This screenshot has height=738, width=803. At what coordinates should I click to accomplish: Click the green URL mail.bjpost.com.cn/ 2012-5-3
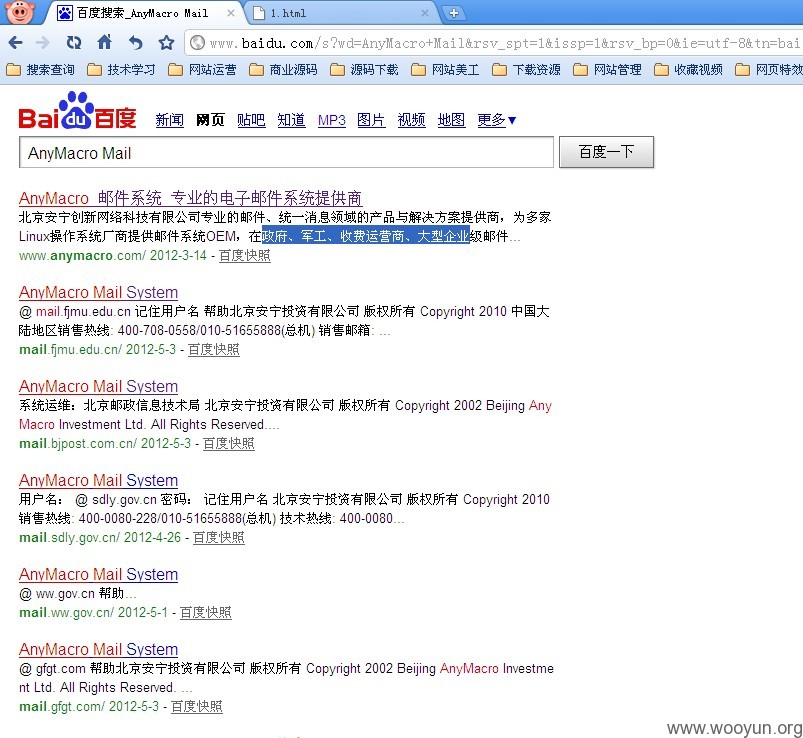tap(105, 443)
